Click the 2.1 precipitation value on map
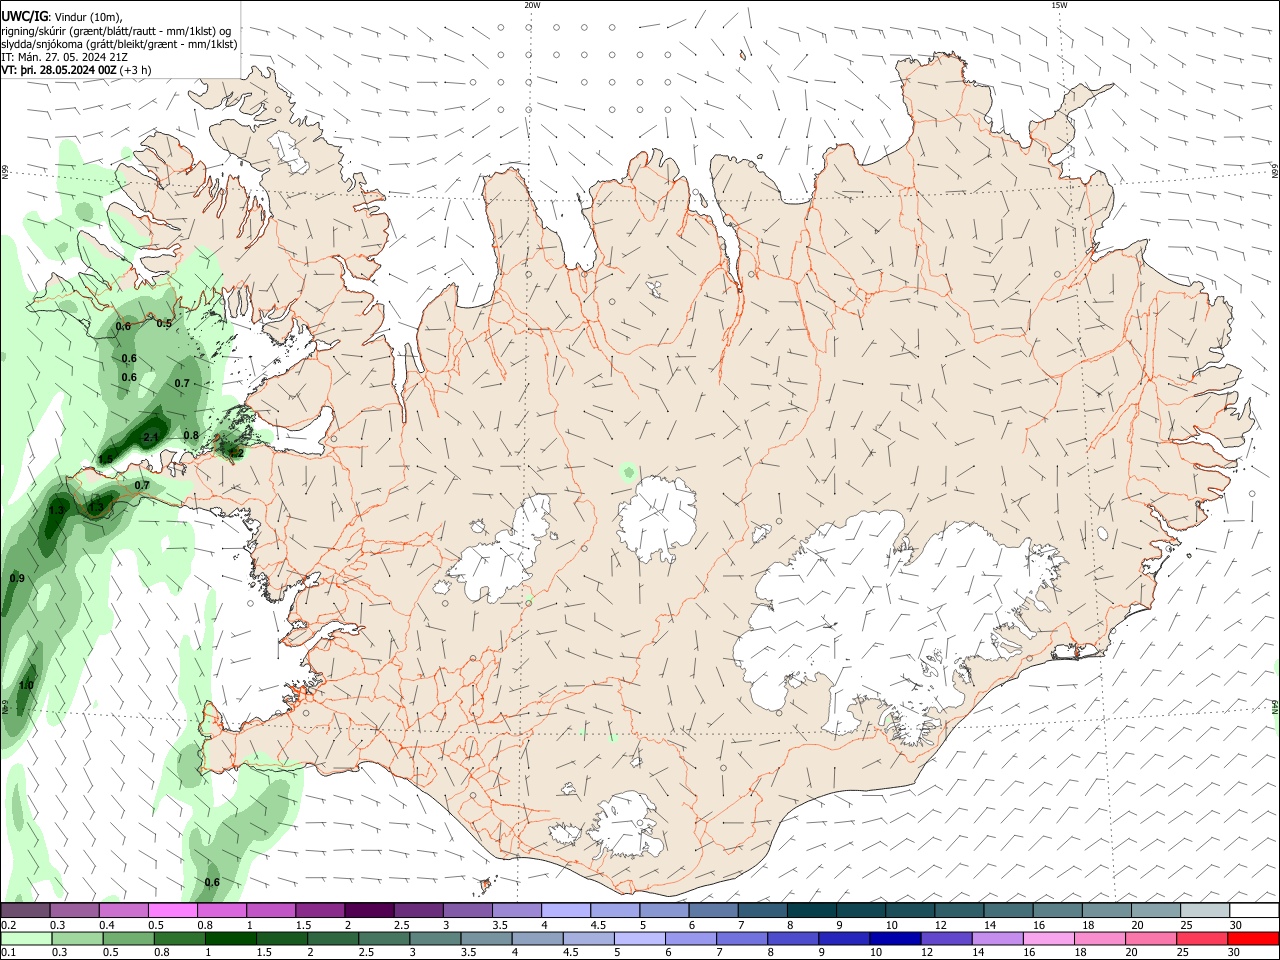This screenshot has height=960, width=1280. [151, 438]
